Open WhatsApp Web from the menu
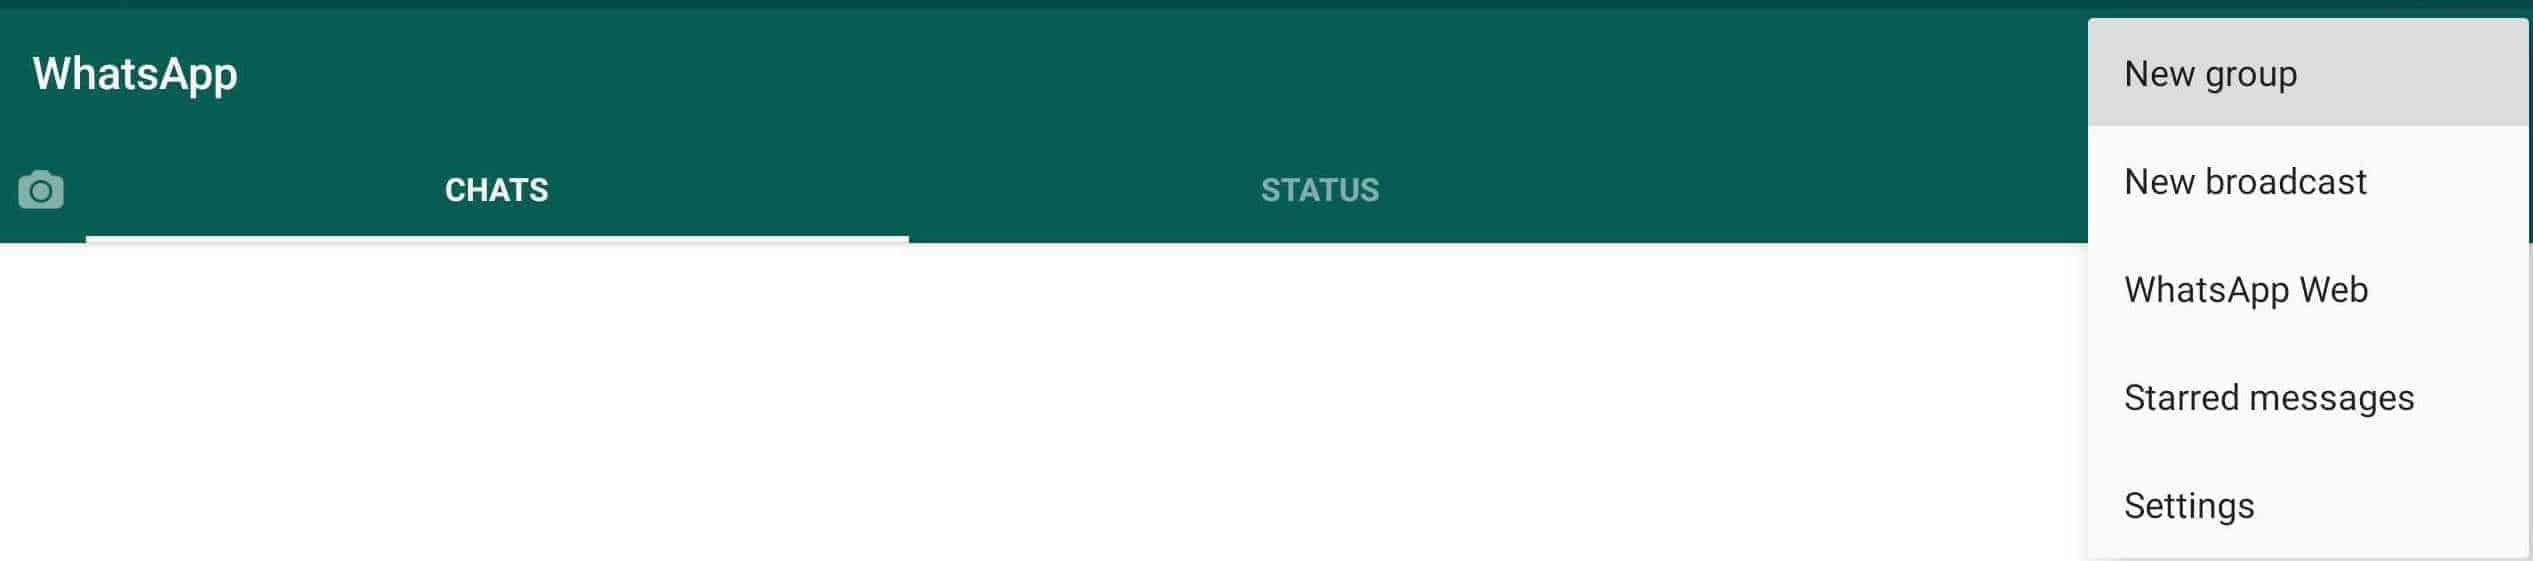 click(2308, 290)
